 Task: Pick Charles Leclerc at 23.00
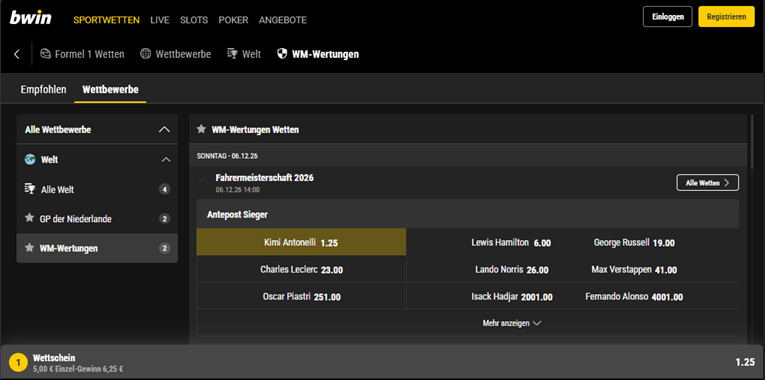click(x=301, y=269)
